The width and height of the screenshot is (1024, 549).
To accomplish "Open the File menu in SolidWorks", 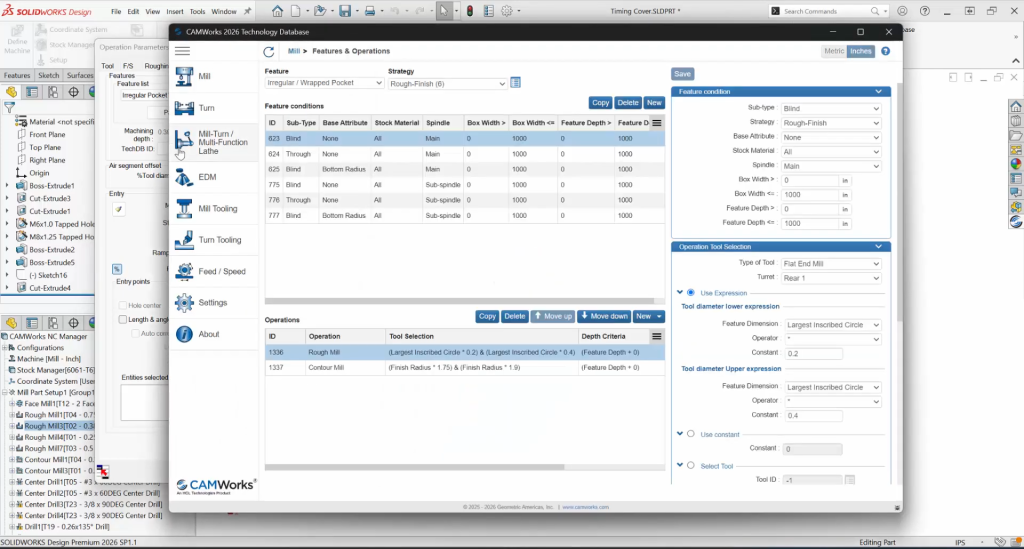I will click(116, 12).
